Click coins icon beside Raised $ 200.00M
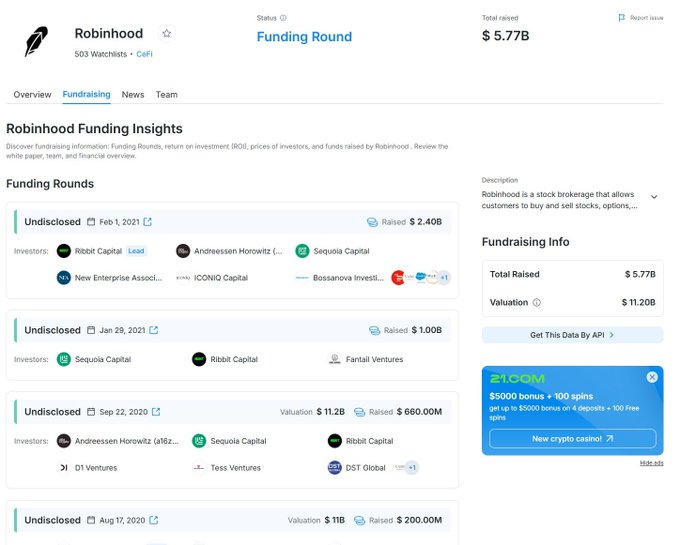 click(360, 520)
